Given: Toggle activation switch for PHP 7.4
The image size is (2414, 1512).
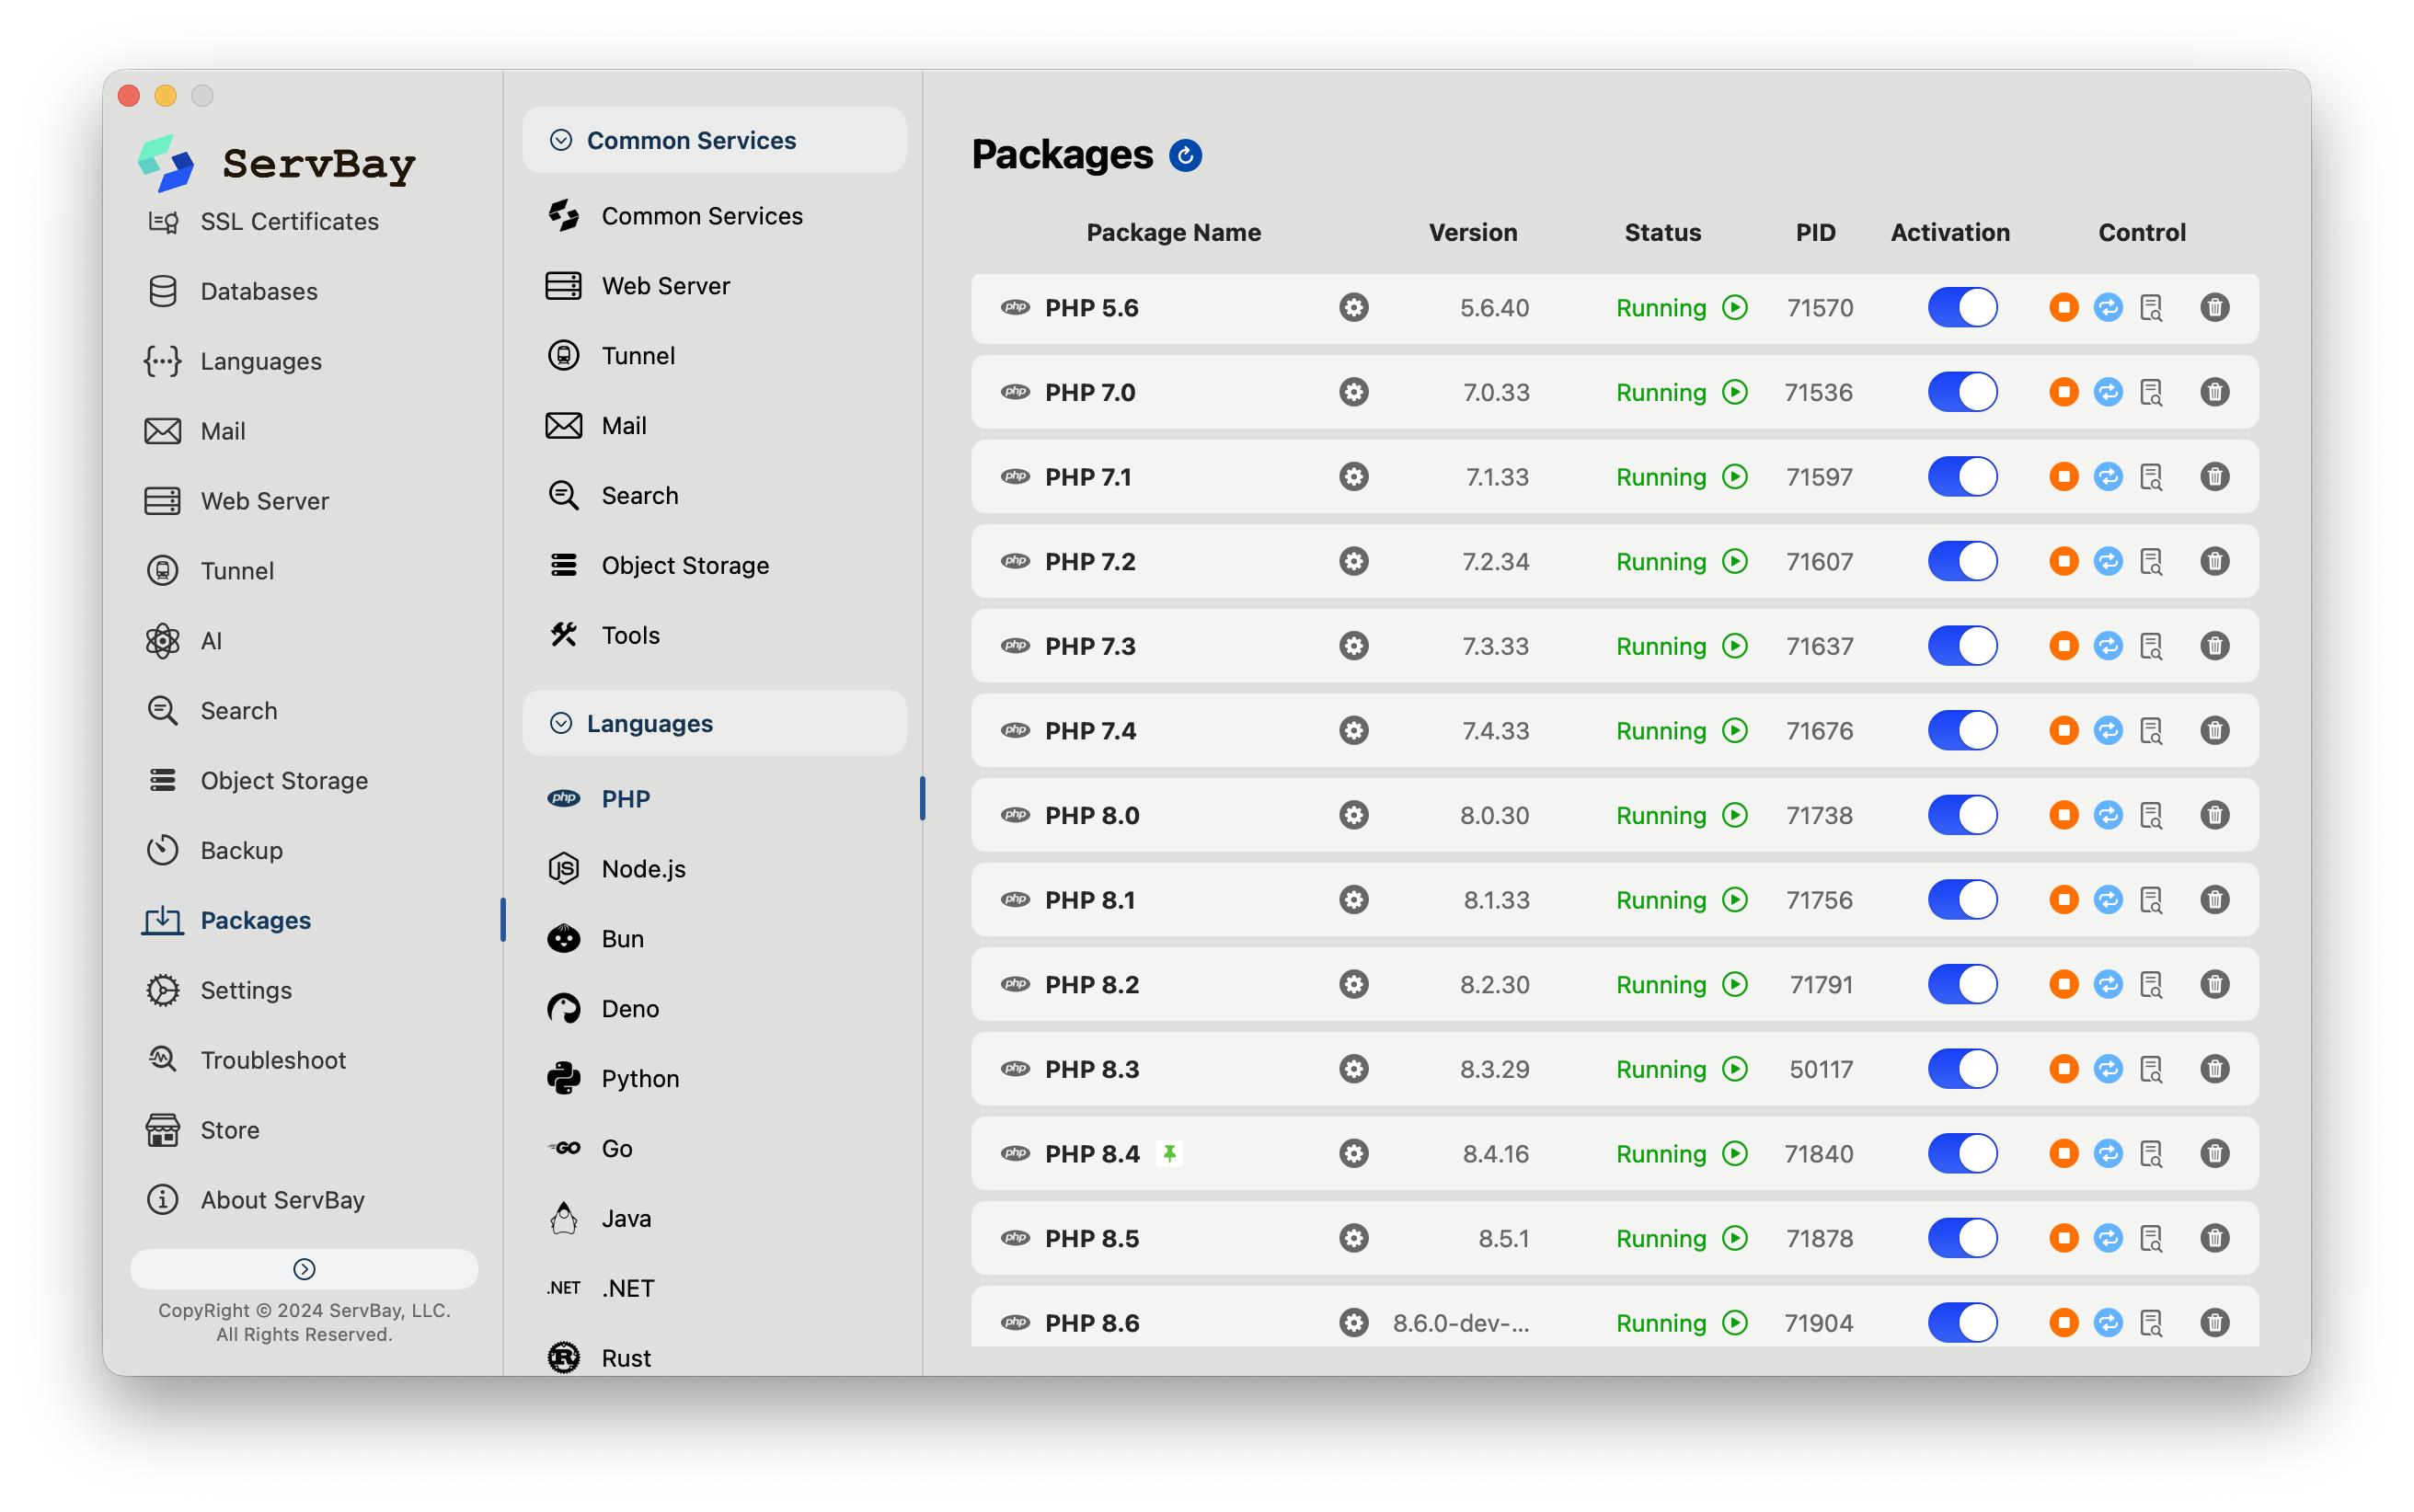Looking at the screenshot, I should (x=1962, y=731).
